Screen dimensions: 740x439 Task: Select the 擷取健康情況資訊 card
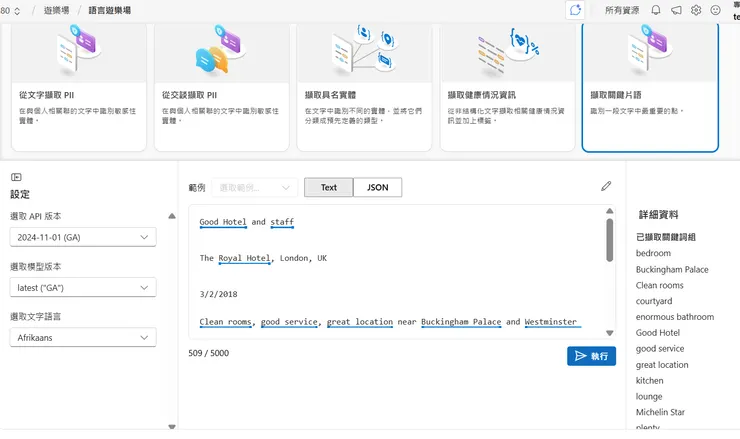[x=507, y=87]
